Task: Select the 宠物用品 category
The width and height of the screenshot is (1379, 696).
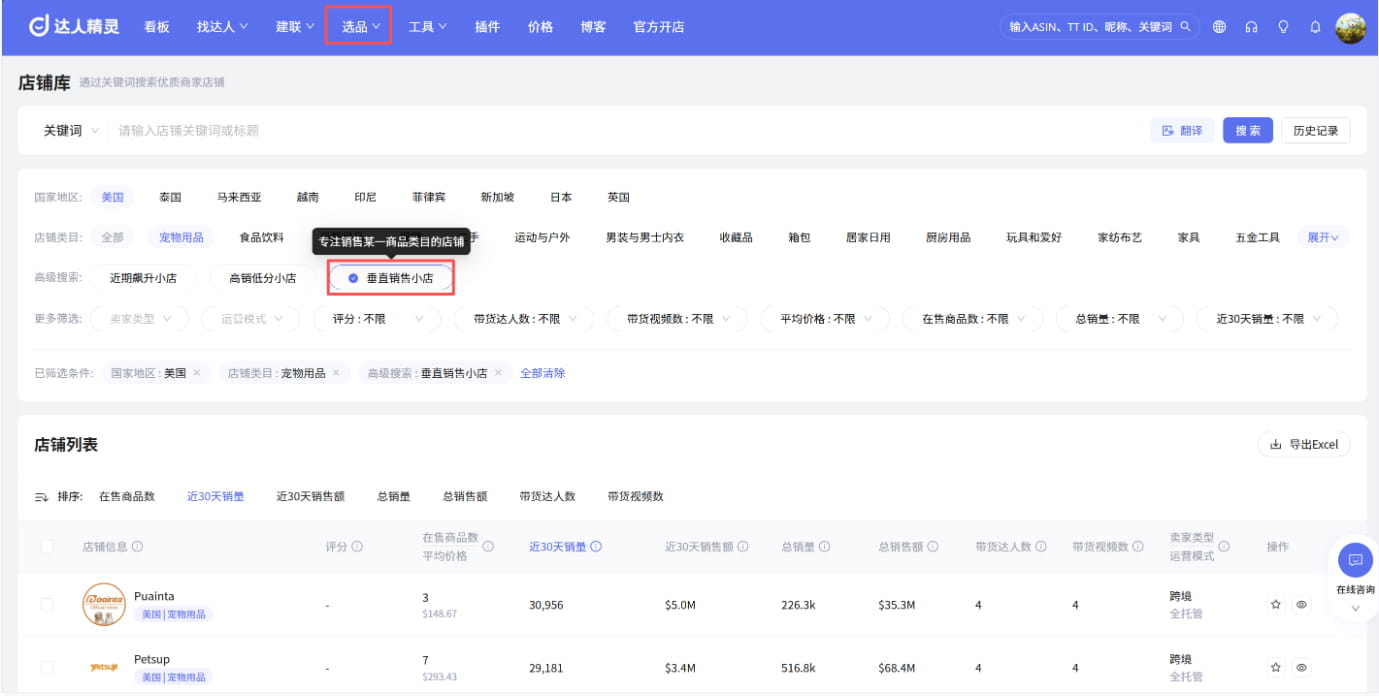Action: pos(181,237)
